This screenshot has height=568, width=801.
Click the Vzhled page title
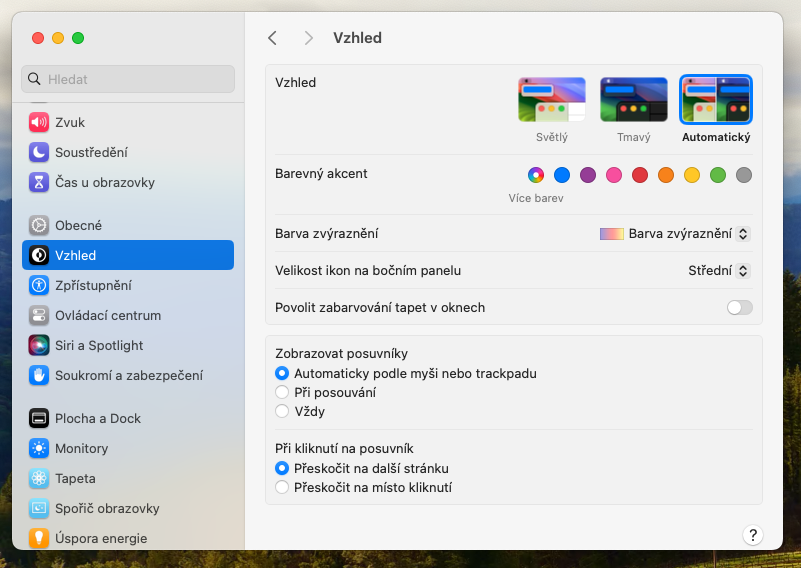(357, 38)
